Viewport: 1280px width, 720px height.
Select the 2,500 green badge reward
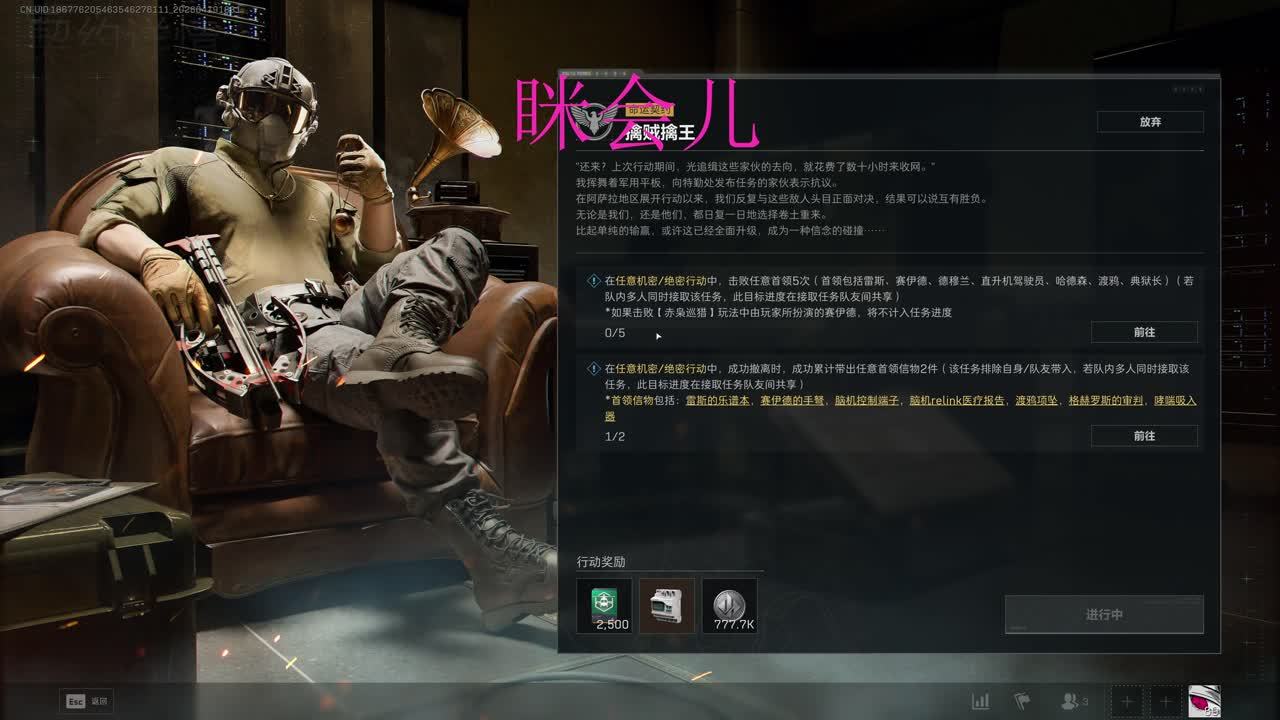coord(604,606)
